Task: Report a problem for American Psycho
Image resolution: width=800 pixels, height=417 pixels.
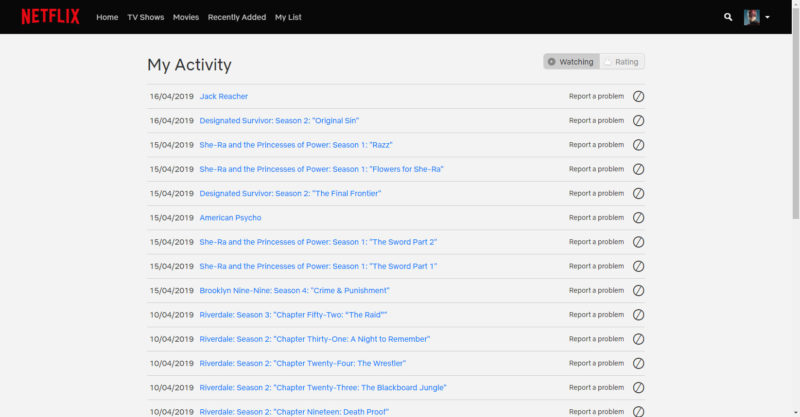Action: 596,217
